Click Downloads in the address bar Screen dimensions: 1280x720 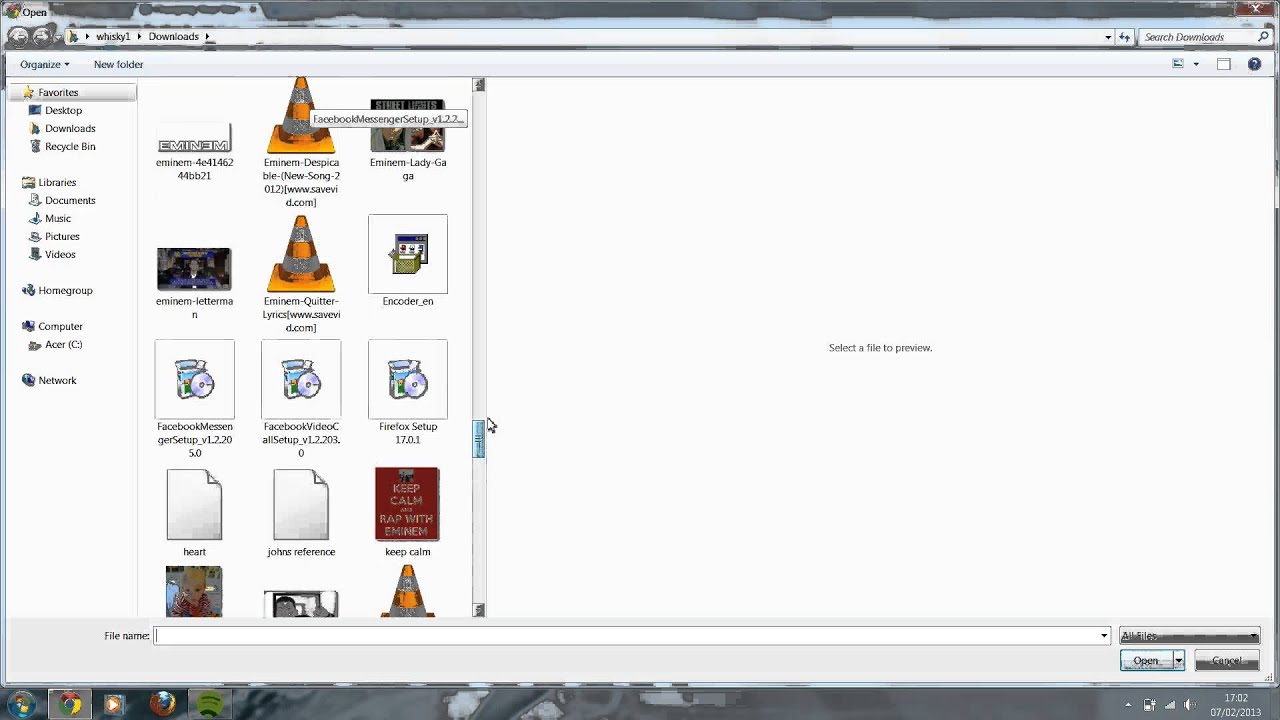[174, 37]
